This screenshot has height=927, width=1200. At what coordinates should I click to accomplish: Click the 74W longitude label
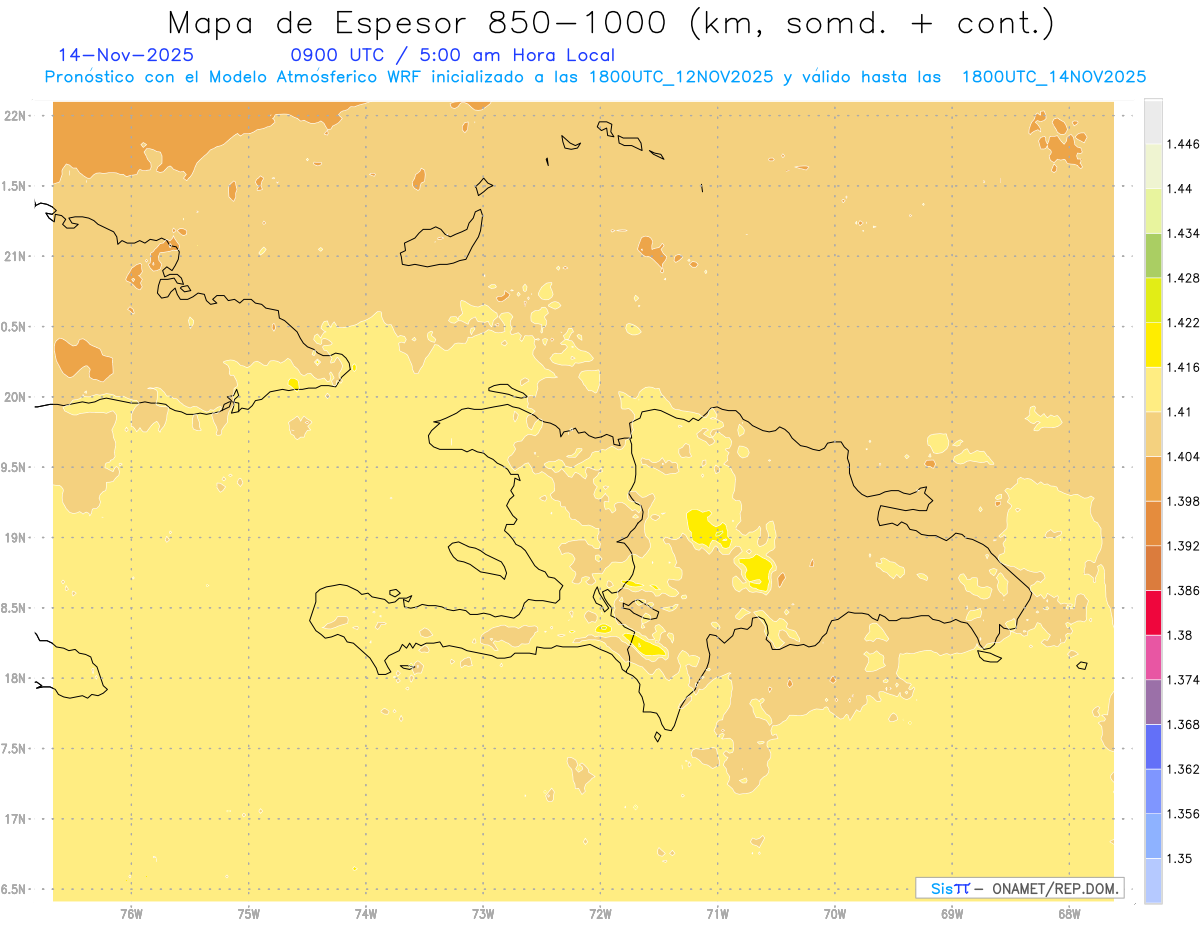[365, 914]
